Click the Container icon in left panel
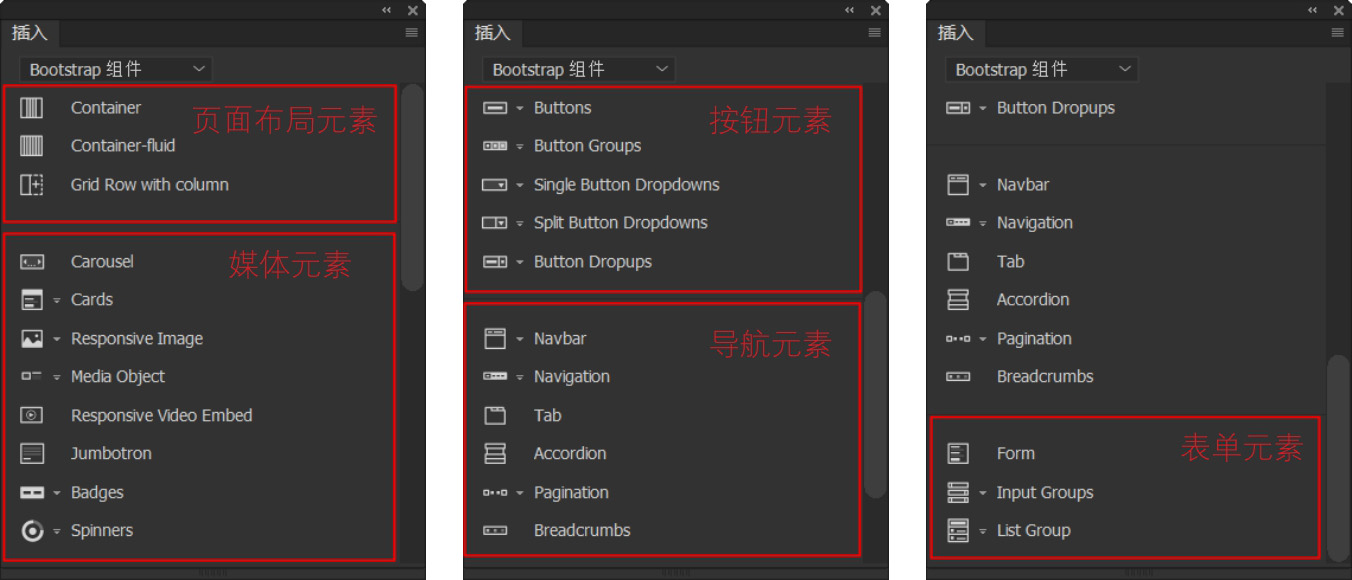Screen dimensions: 1352x580 [x=32, y=108]
